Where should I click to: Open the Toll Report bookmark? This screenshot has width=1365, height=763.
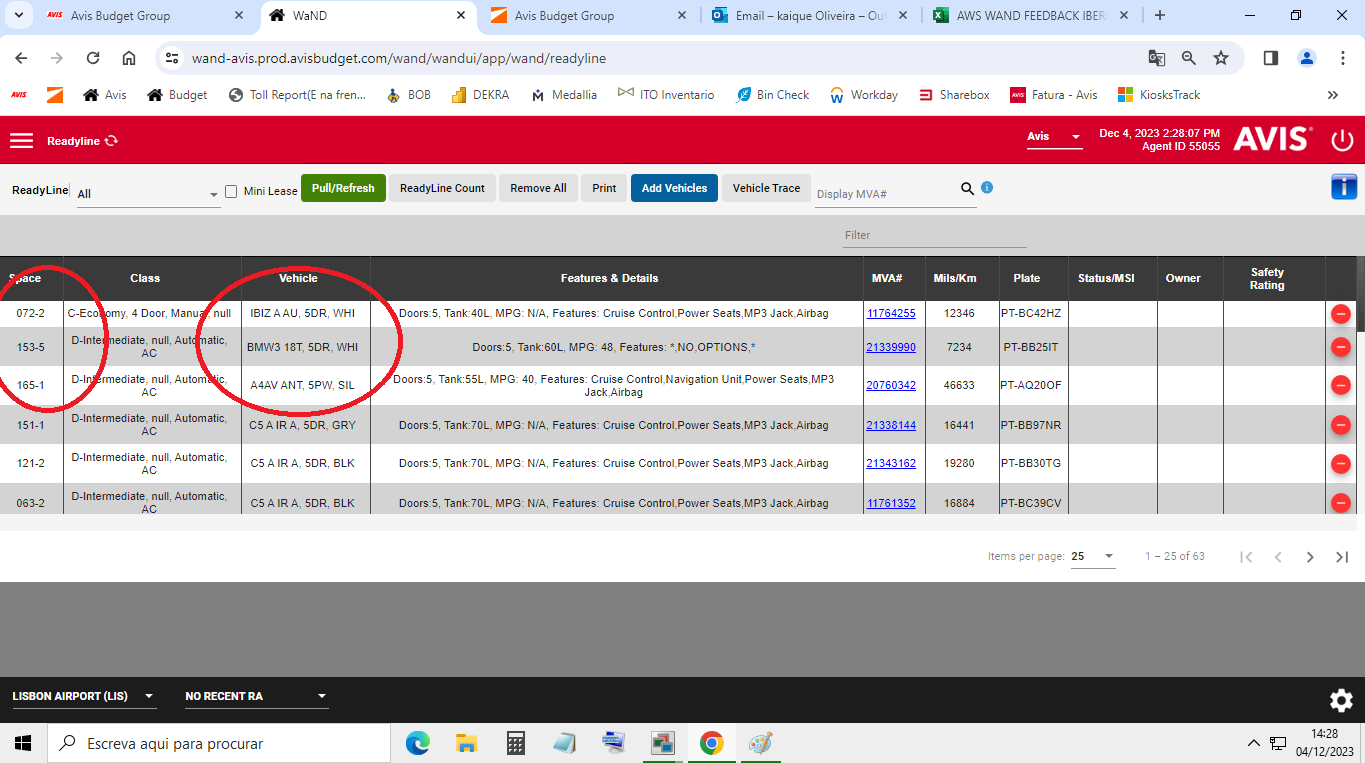pos(297,95)
